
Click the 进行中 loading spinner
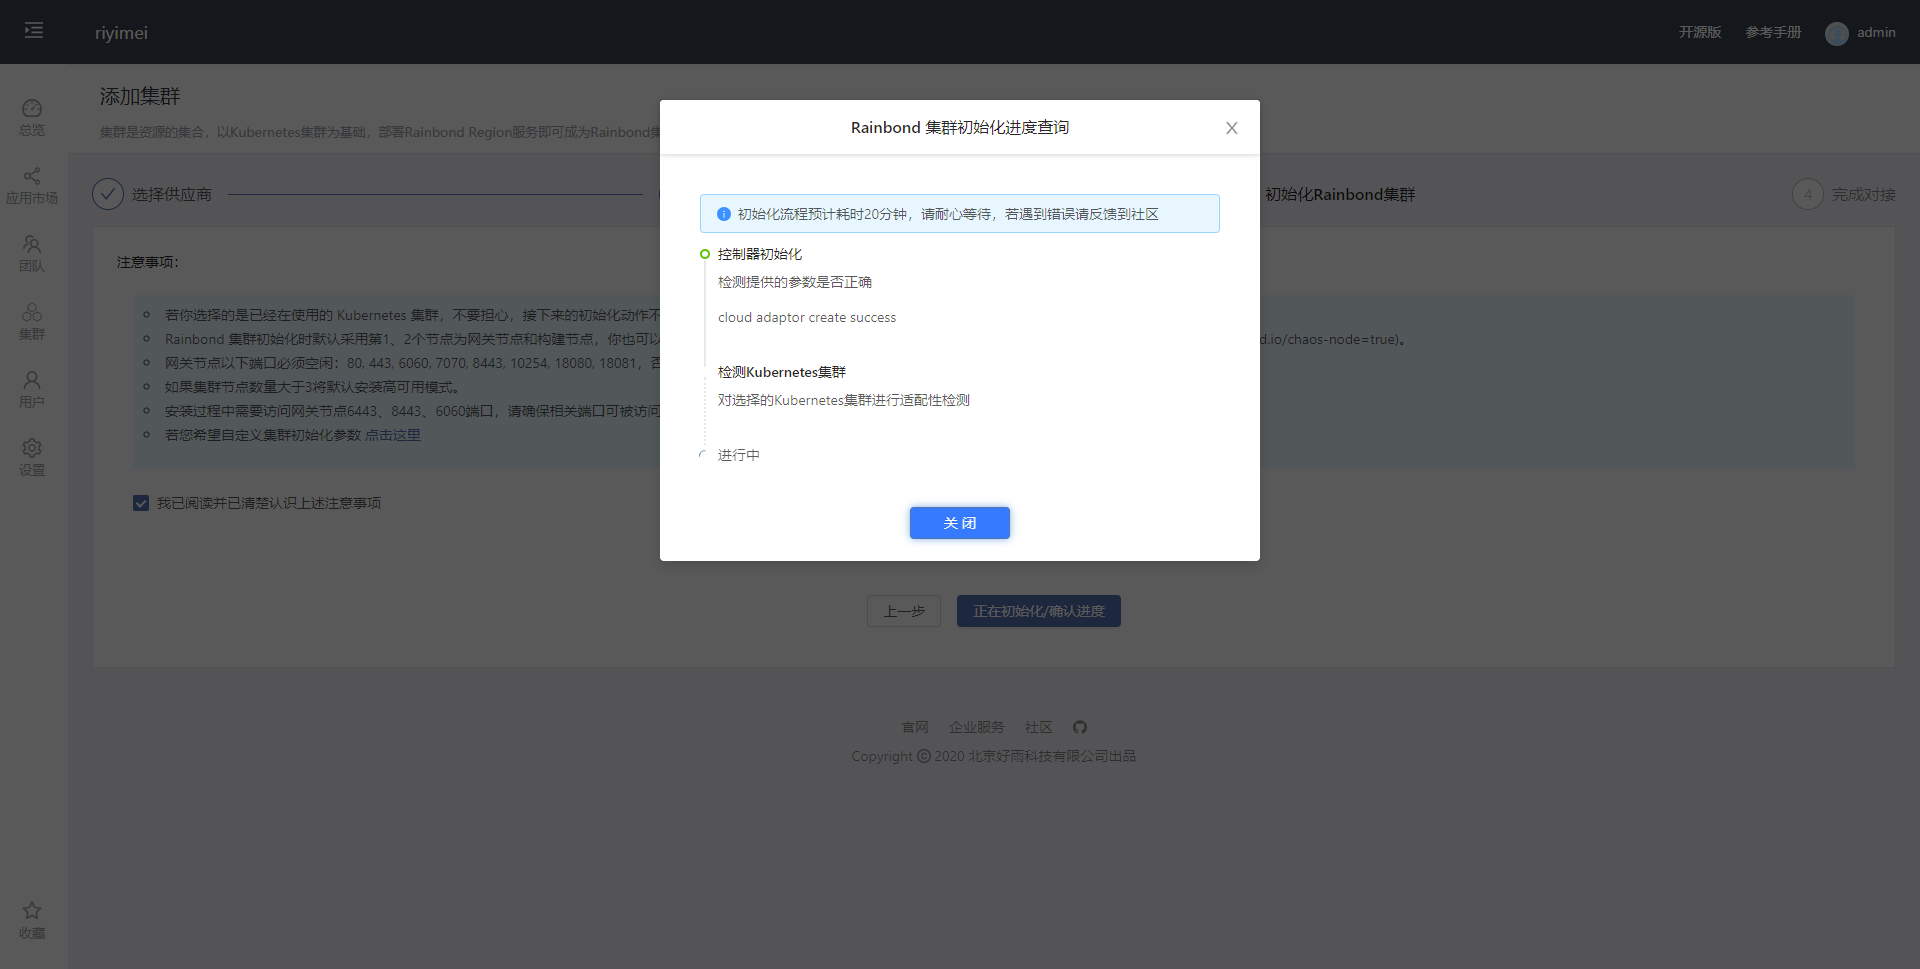coord(704,455)
